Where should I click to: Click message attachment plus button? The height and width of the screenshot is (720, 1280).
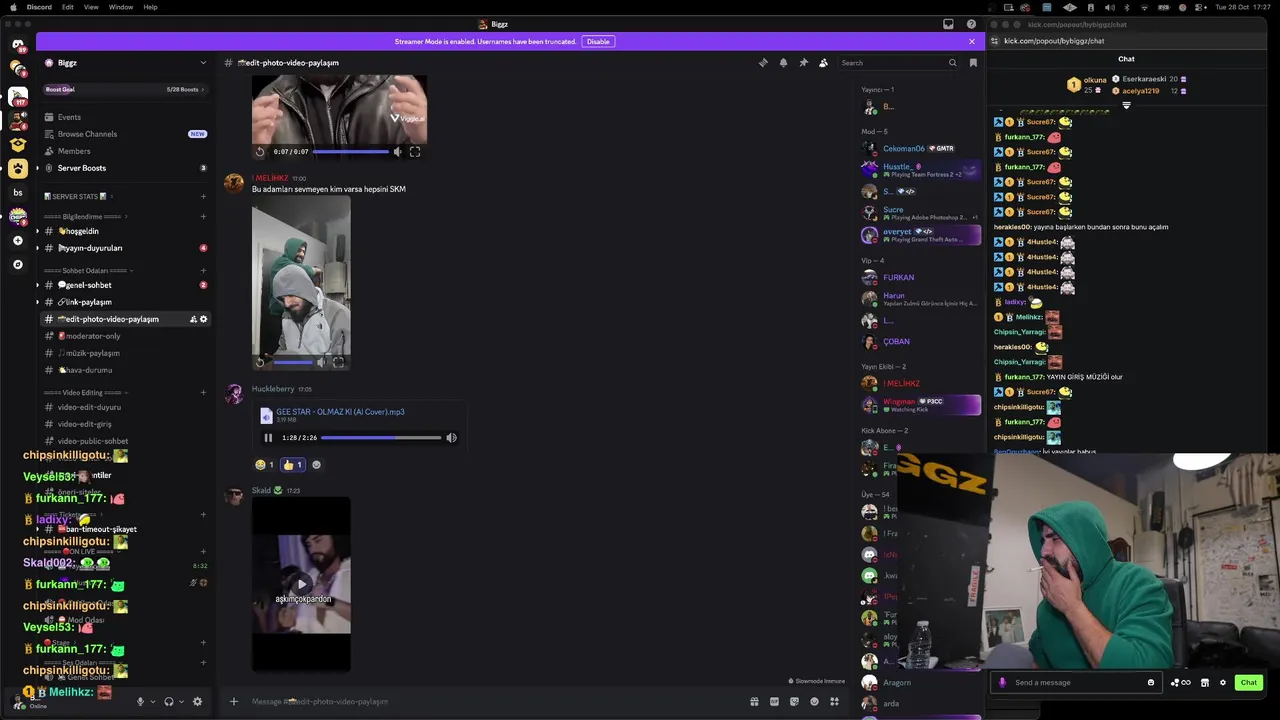point(234,701)
